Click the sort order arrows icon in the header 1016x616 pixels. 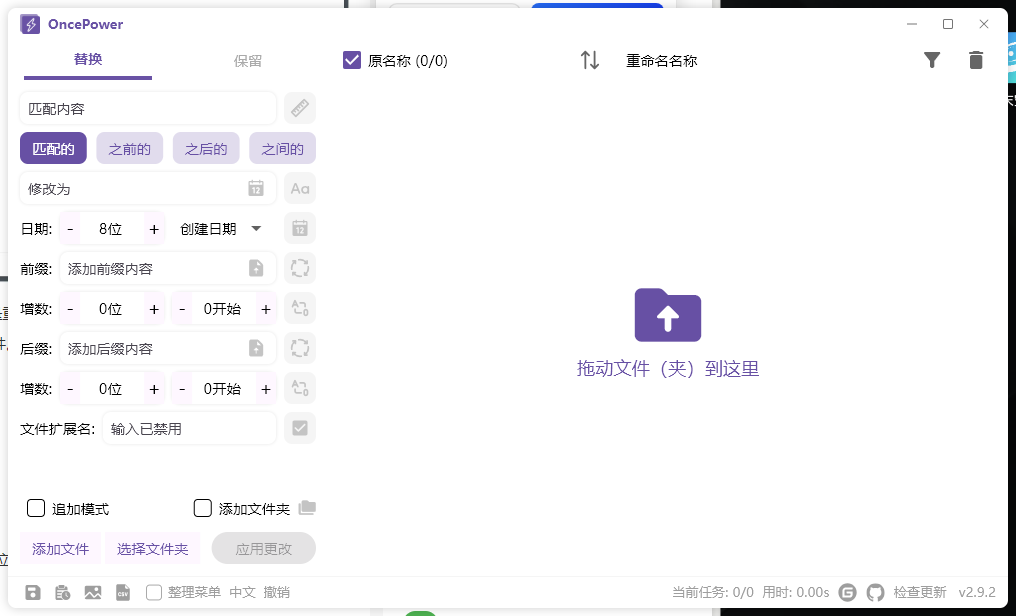pos(590,60)
